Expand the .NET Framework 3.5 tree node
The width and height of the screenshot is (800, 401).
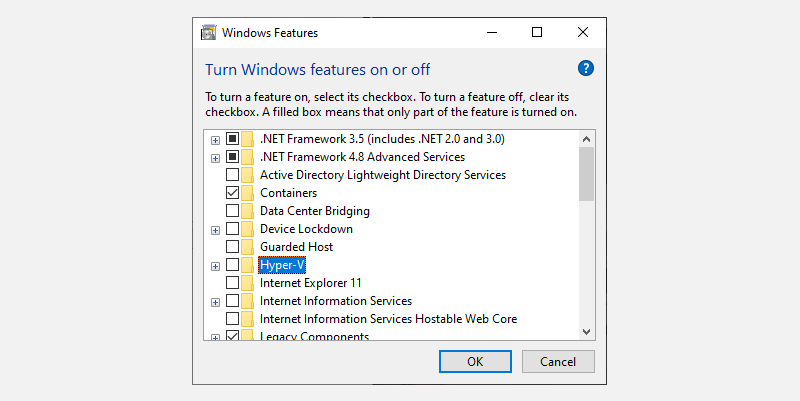215,140
